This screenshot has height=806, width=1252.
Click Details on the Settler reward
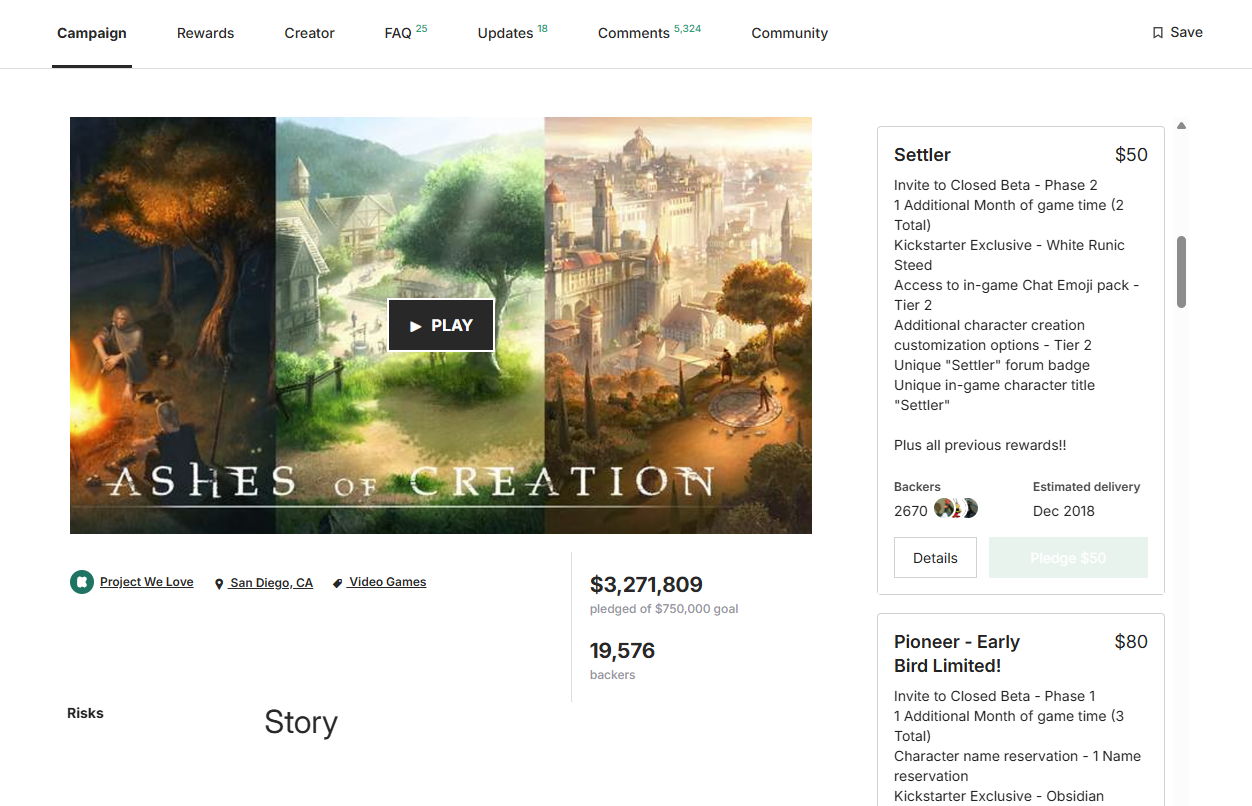pyautogui.click(x=935, y=558)
